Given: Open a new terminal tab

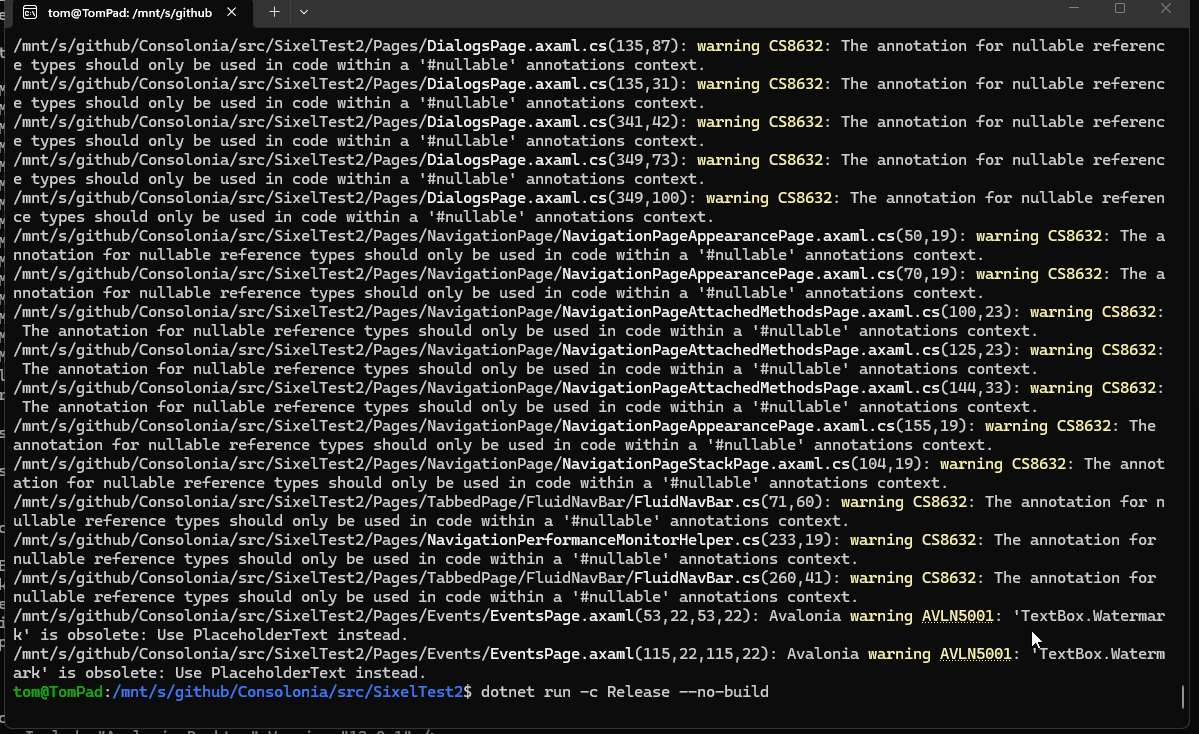Looking at the screenshot, I should click(x=274, y=12).
